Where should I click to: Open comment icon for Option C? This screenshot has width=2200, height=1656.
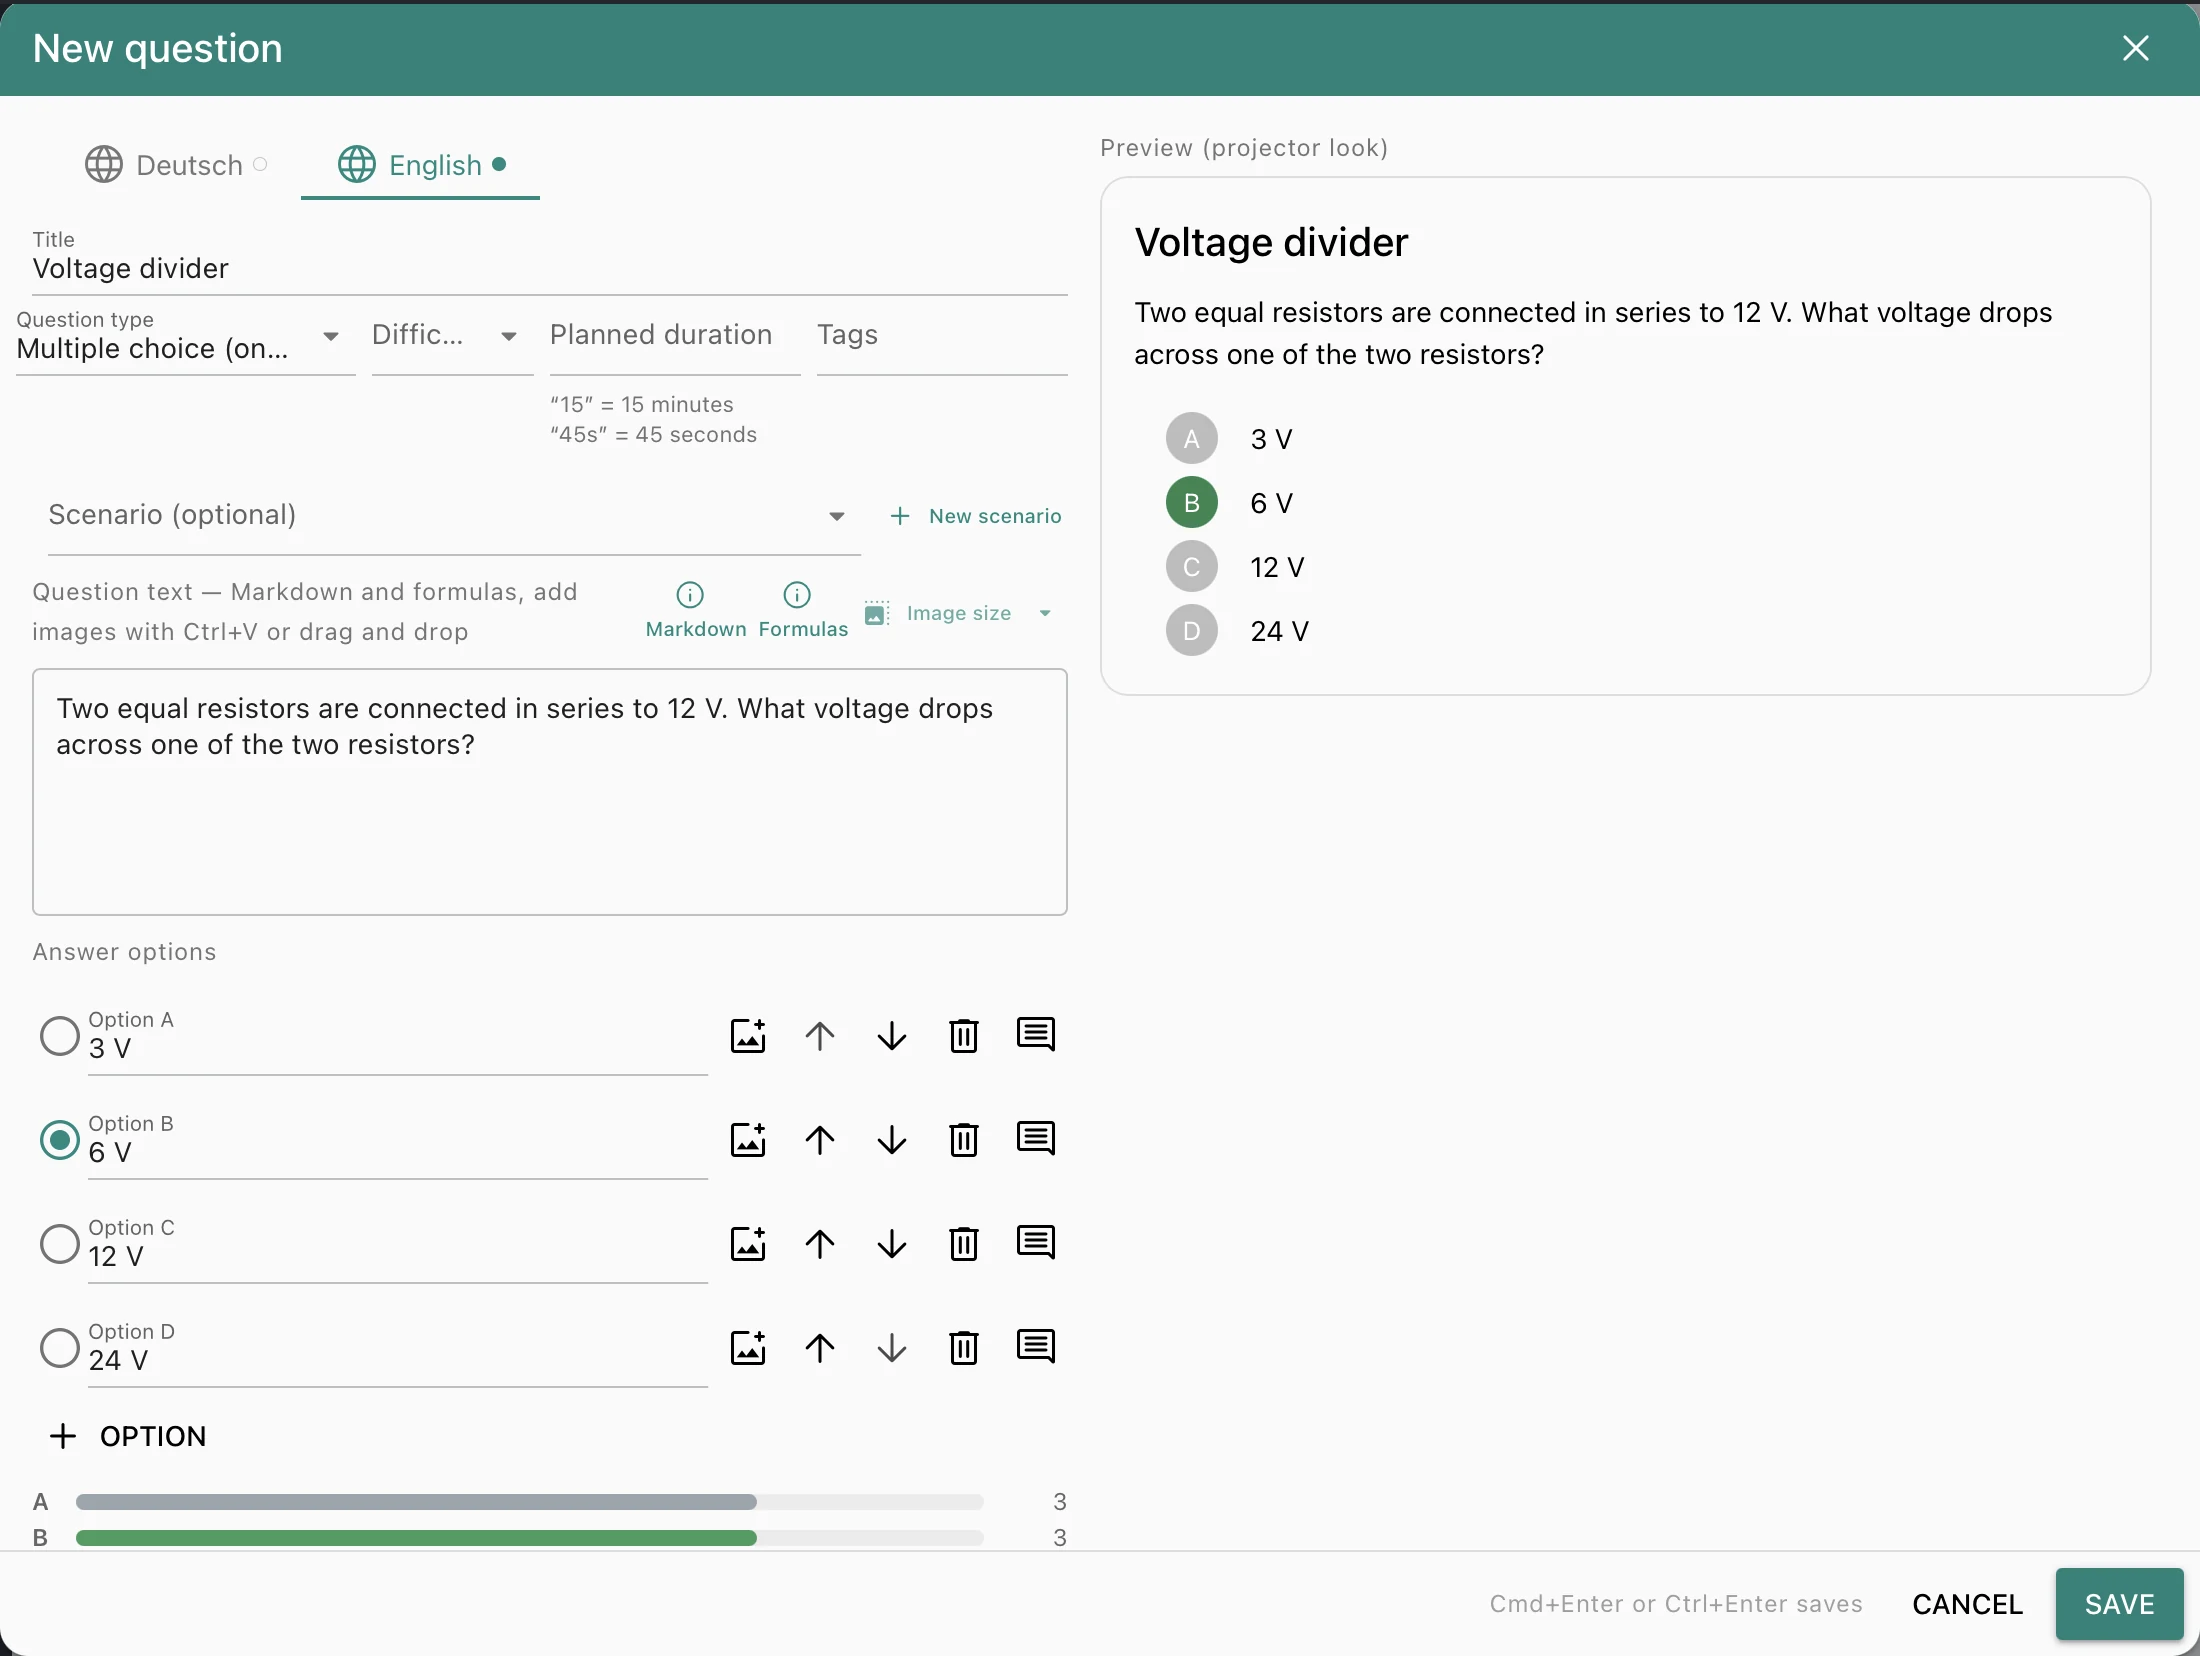point(1036,1244)
